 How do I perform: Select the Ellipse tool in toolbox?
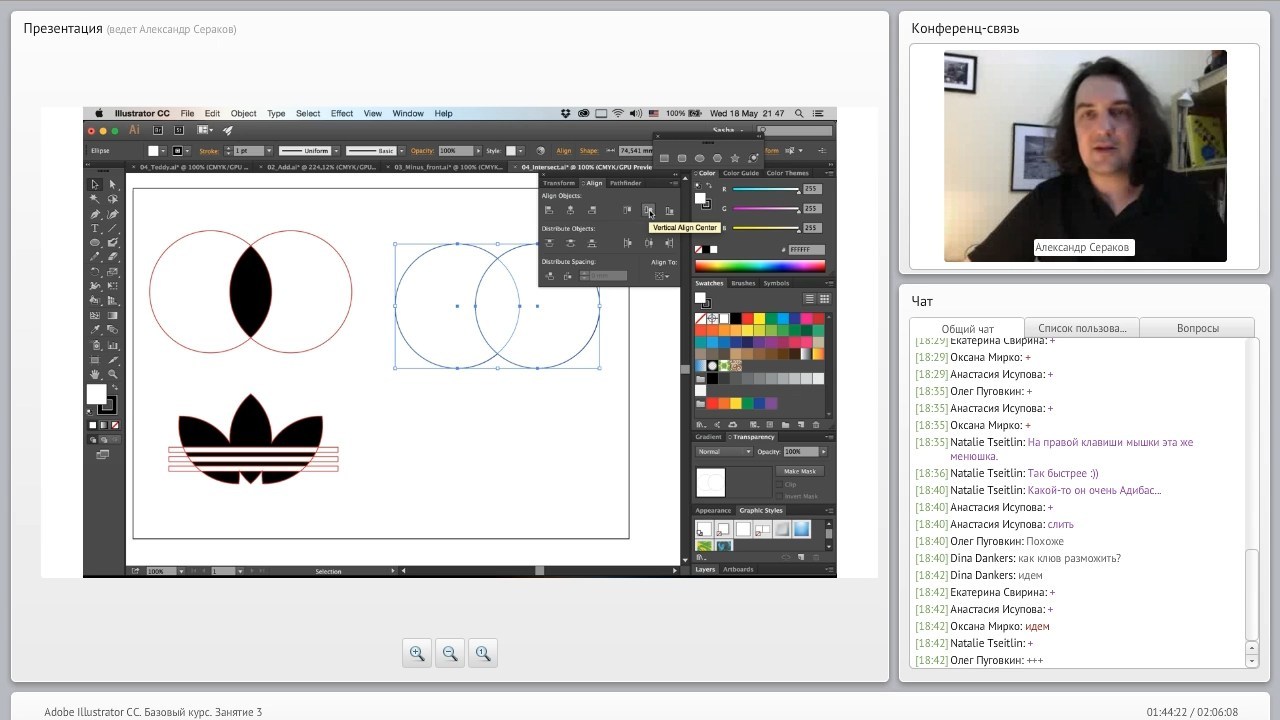tap(94, 243)
